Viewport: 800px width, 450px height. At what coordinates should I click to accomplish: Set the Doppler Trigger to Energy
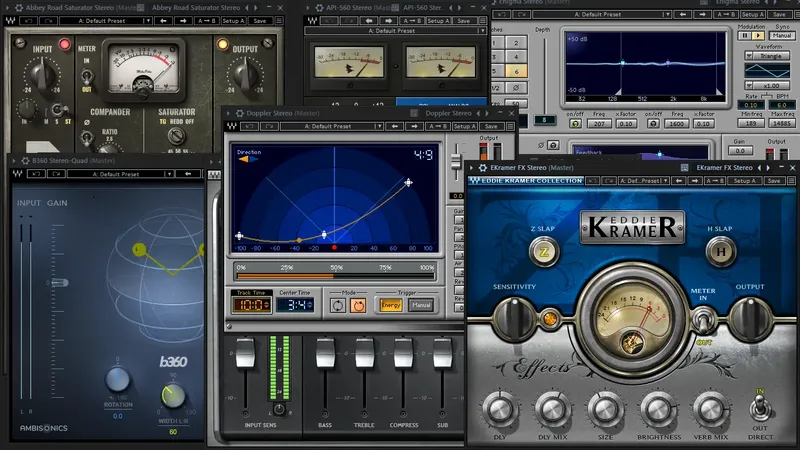point(391,305)
